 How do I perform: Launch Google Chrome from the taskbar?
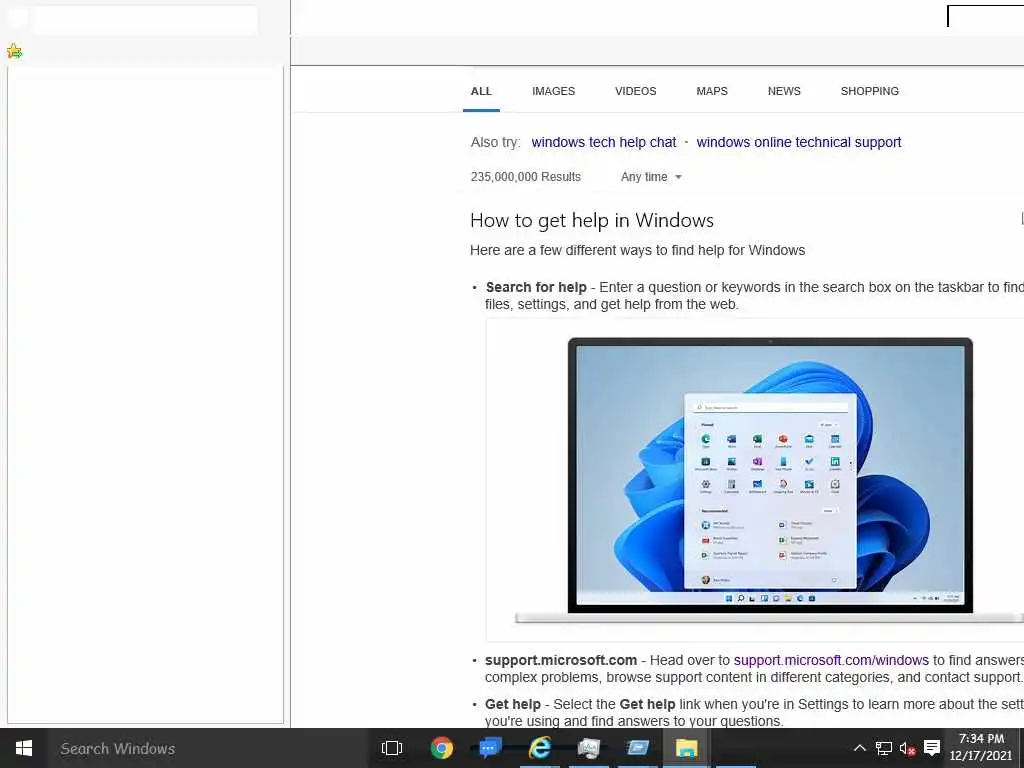441,748
